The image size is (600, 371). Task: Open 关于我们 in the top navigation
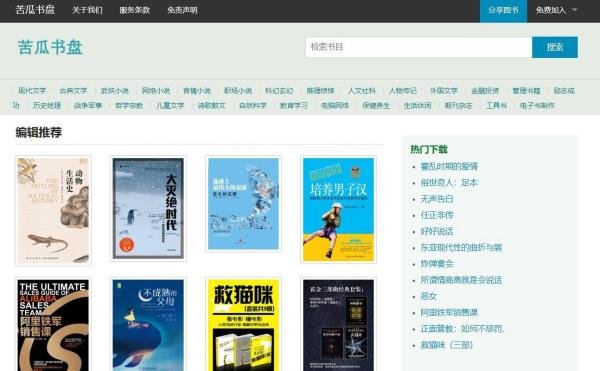(88, 10)
